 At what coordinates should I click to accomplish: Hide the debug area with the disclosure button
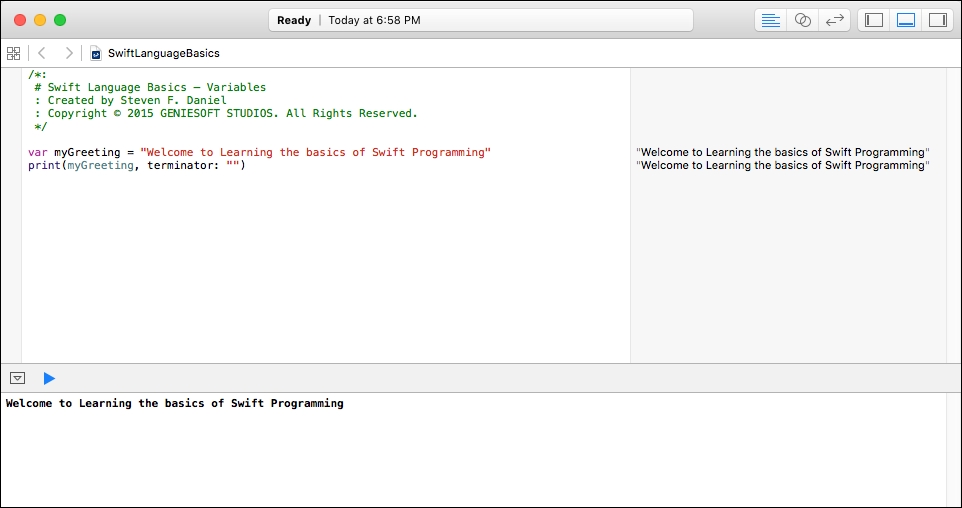[x=18, y=378]
